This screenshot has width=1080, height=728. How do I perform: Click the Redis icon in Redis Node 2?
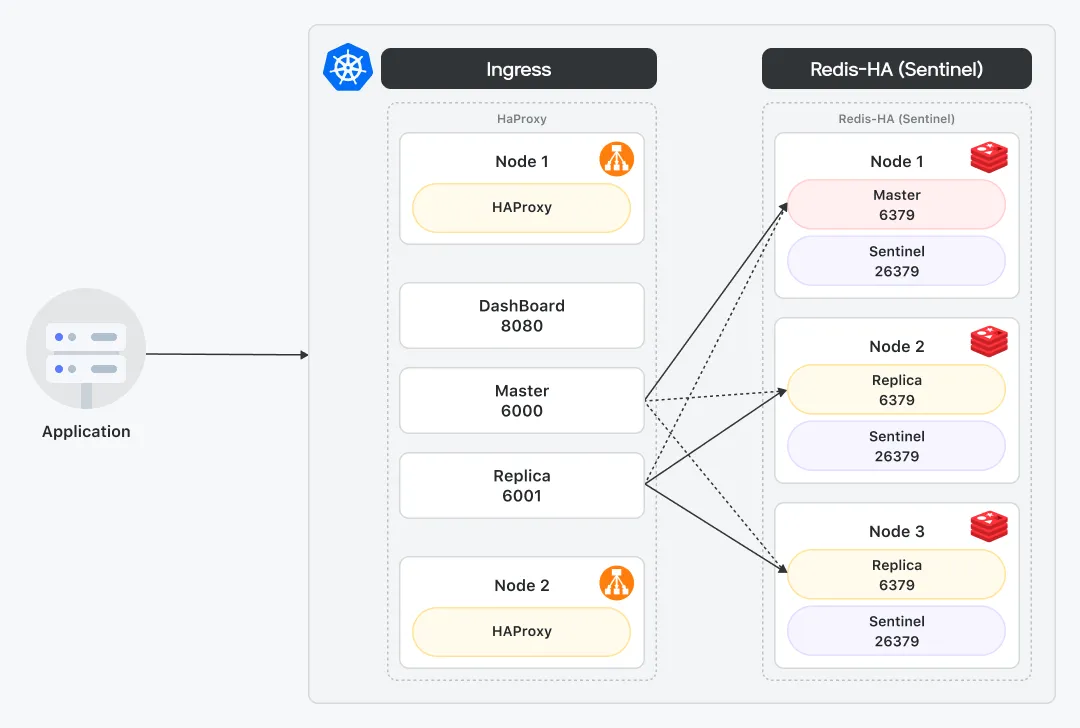click(989, 342)
